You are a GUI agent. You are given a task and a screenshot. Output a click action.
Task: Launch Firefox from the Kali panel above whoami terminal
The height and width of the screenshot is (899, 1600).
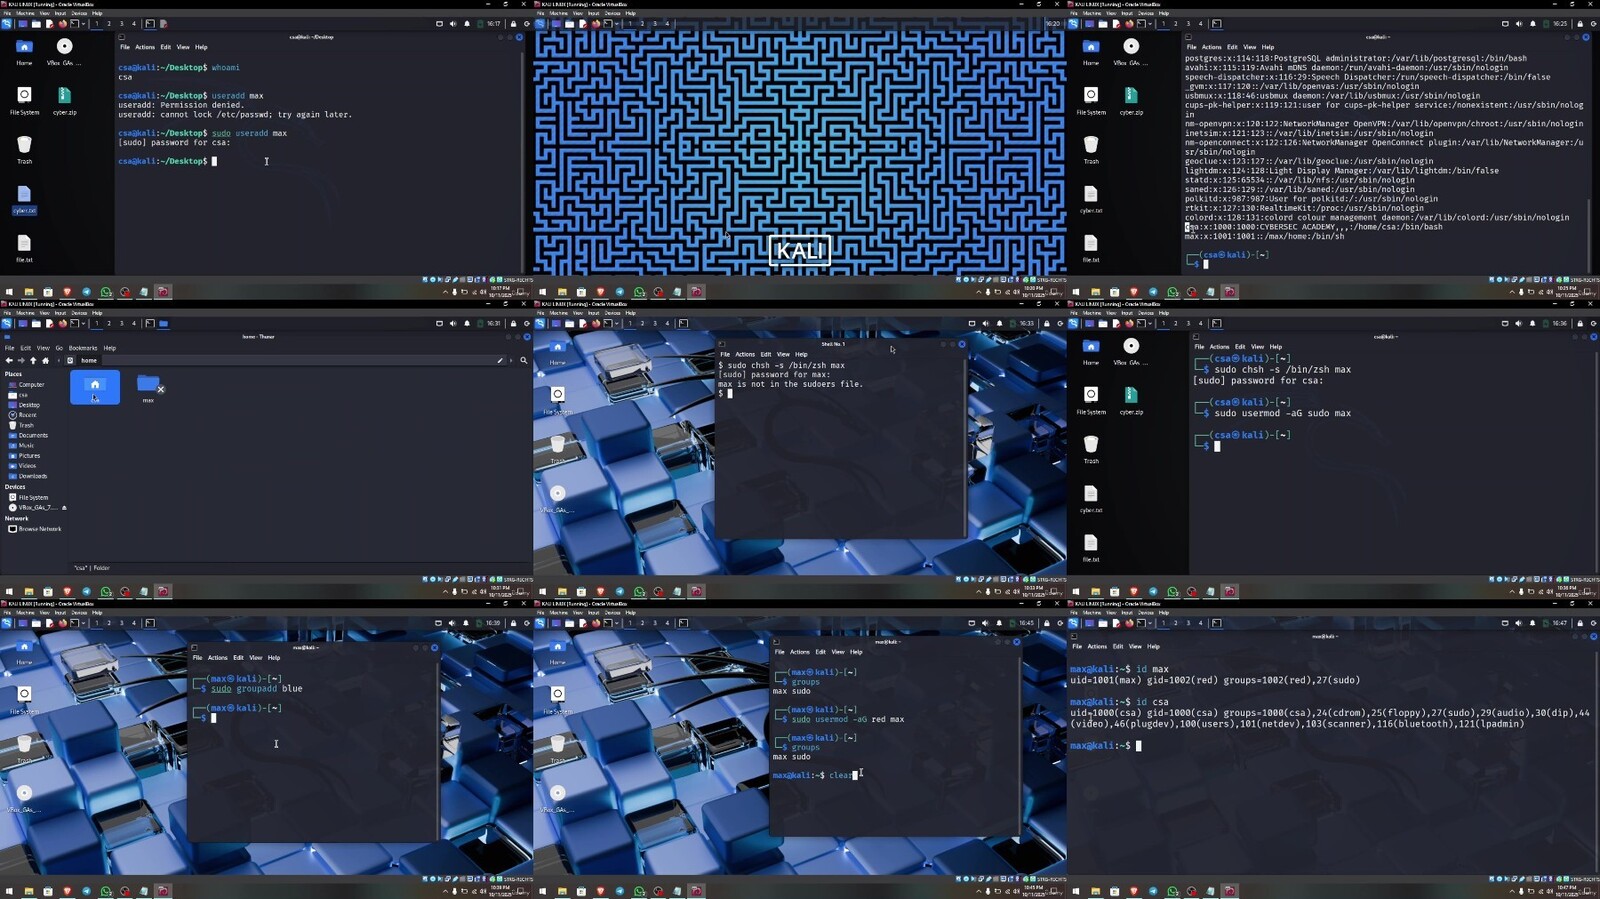[x=62, y=24]
